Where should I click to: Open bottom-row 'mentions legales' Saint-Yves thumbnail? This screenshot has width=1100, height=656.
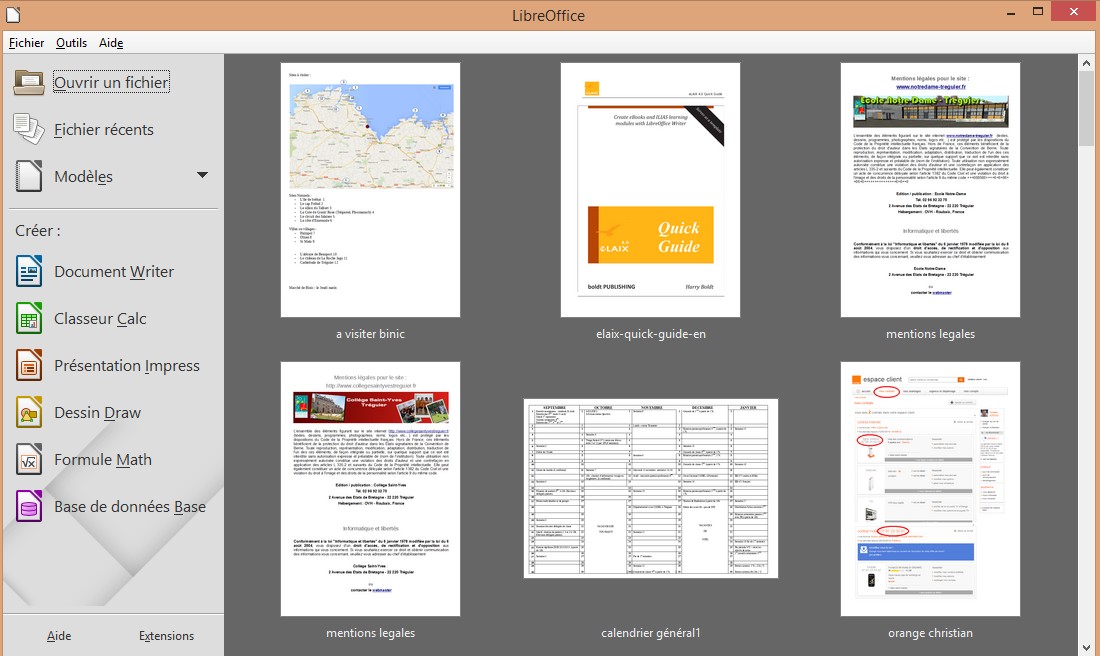click(x=370, y=489)
